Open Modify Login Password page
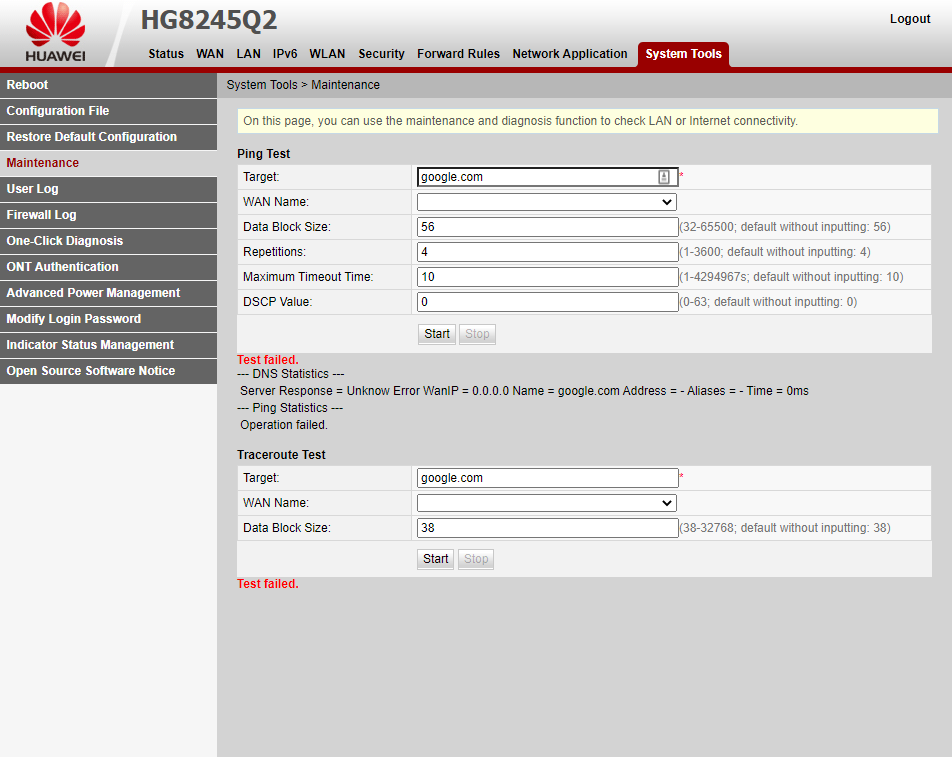This screenshot has height=757, width=952. click(108, 319)
